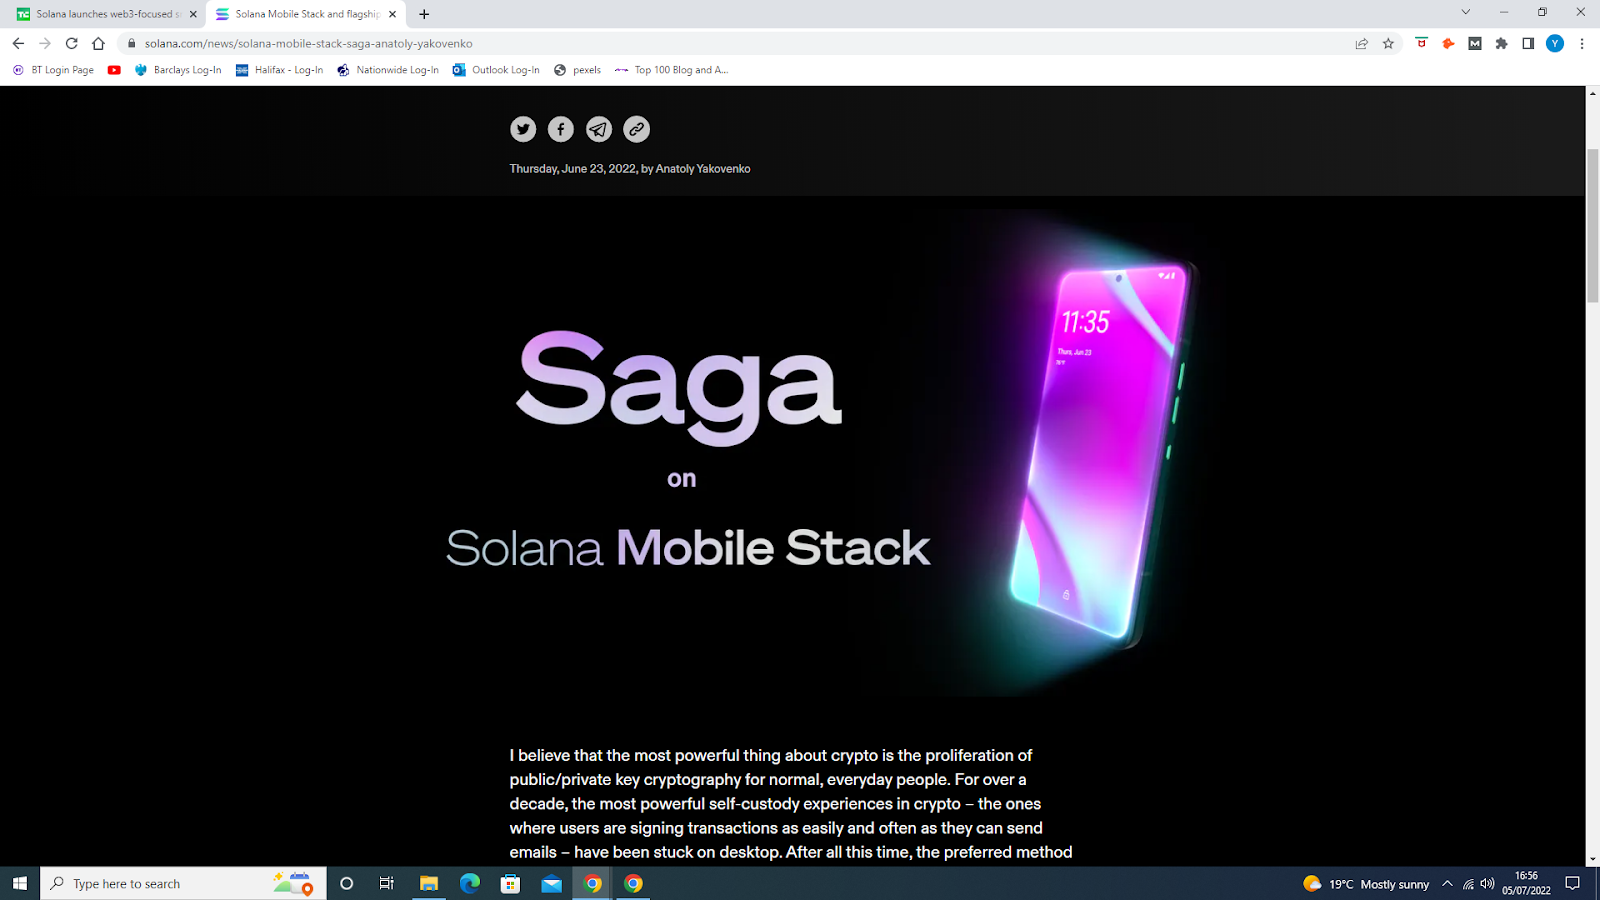The height and width of the screenshot is (900, 1600).
Task: Switch to second Chrome taskbar icon
Action: 633,883
